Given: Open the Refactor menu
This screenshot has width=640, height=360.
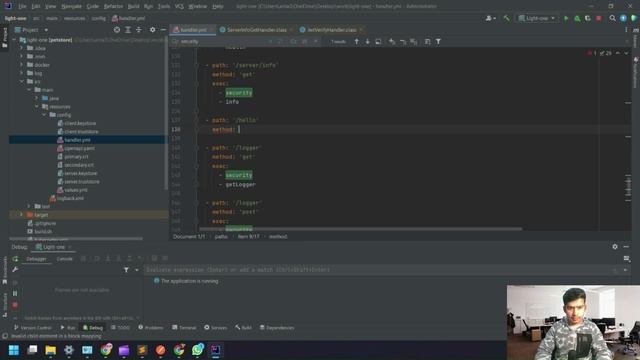Looking at the screenshot, I should pos(113,6).
